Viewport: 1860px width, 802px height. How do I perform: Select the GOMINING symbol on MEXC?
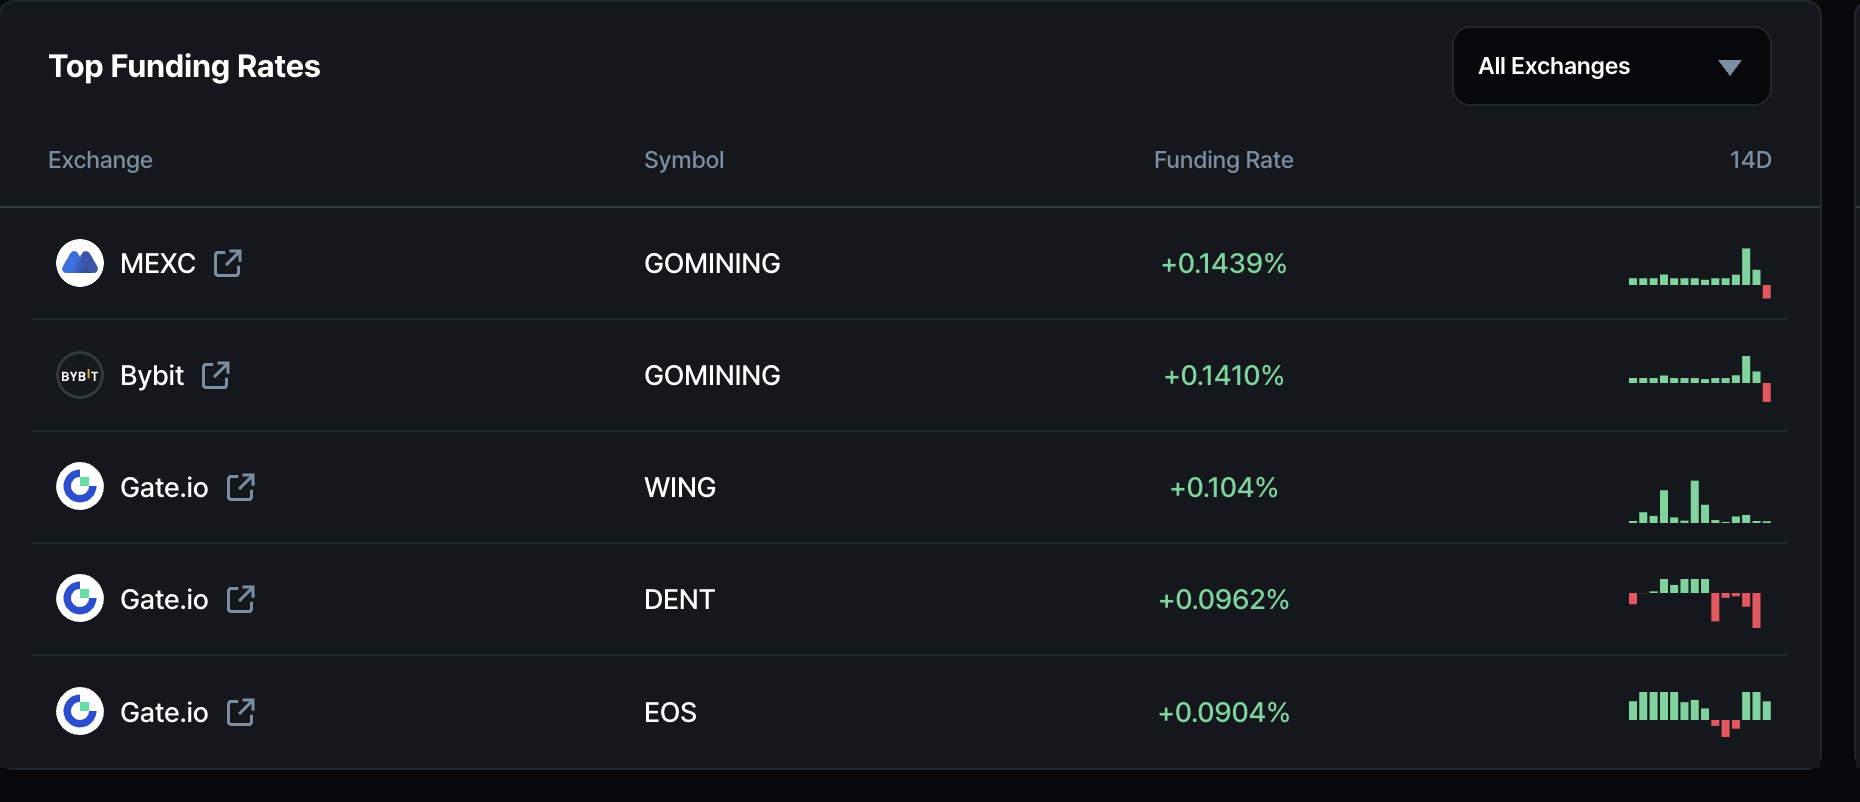pyautogui.click(x=712, y=263)
